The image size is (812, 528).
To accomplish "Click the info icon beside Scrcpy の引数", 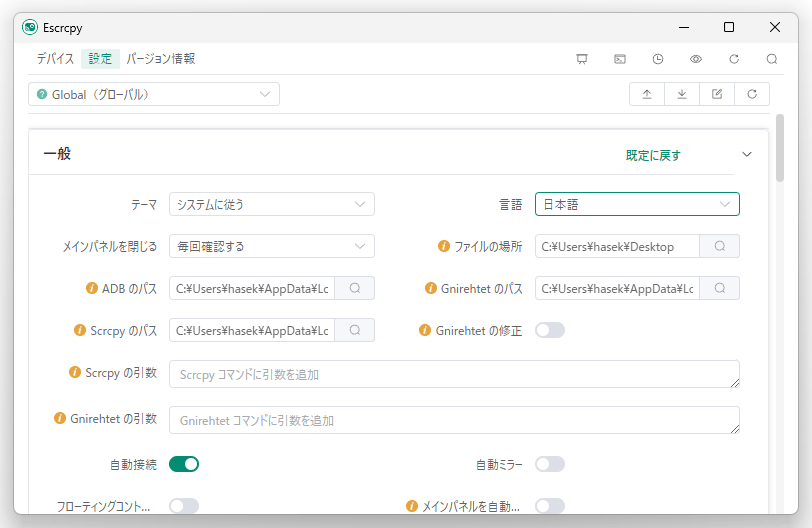I will tap(74, 372).
